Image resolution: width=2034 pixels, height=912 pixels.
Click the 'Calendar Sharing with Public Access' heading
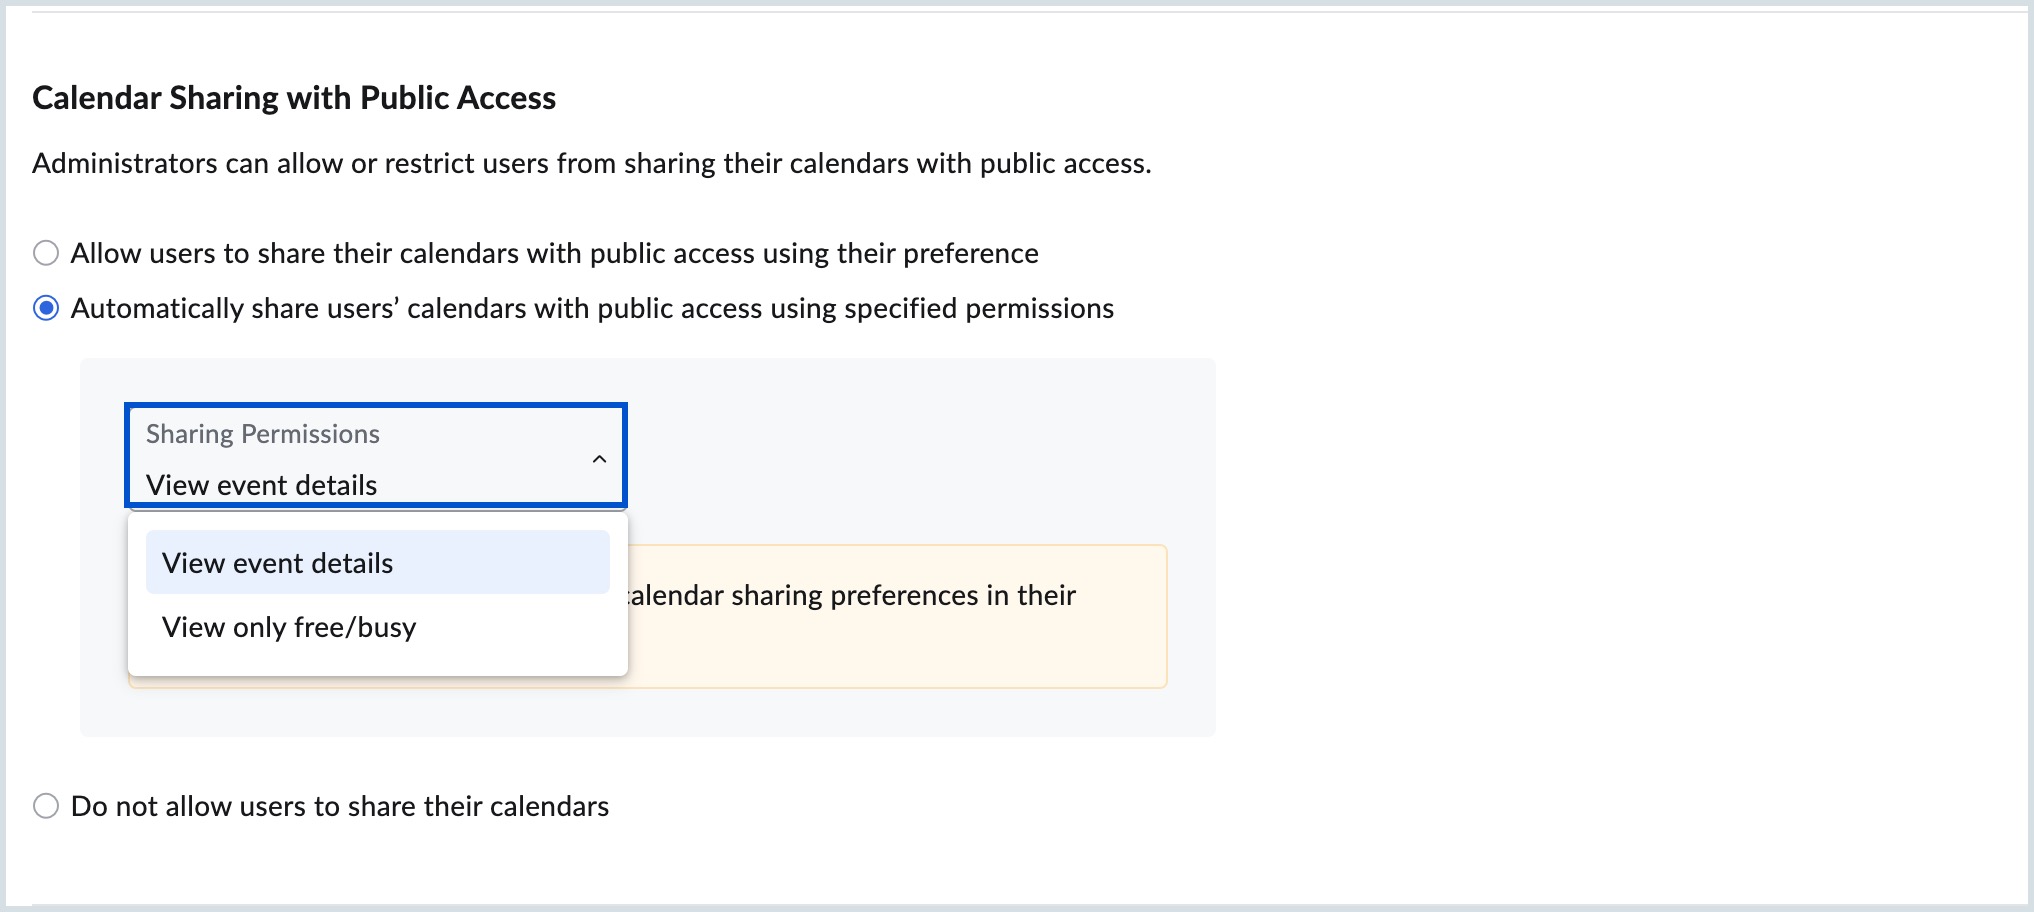coord(294,98)
